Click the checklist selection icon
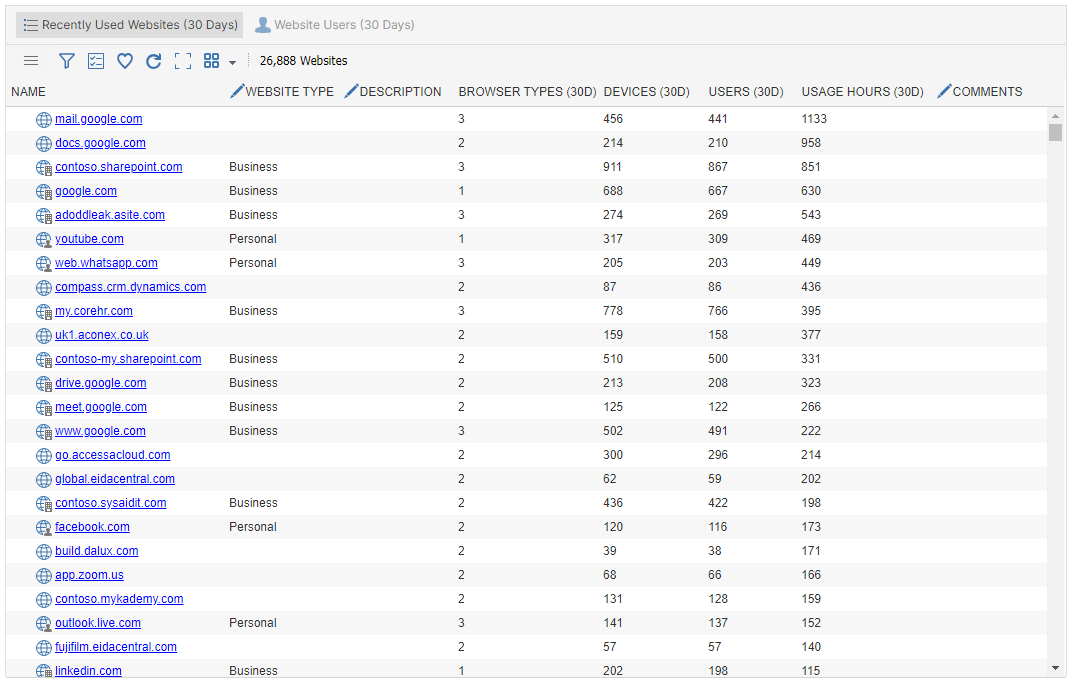Screen dimensions: 1073x683 (x=96, y=61)
